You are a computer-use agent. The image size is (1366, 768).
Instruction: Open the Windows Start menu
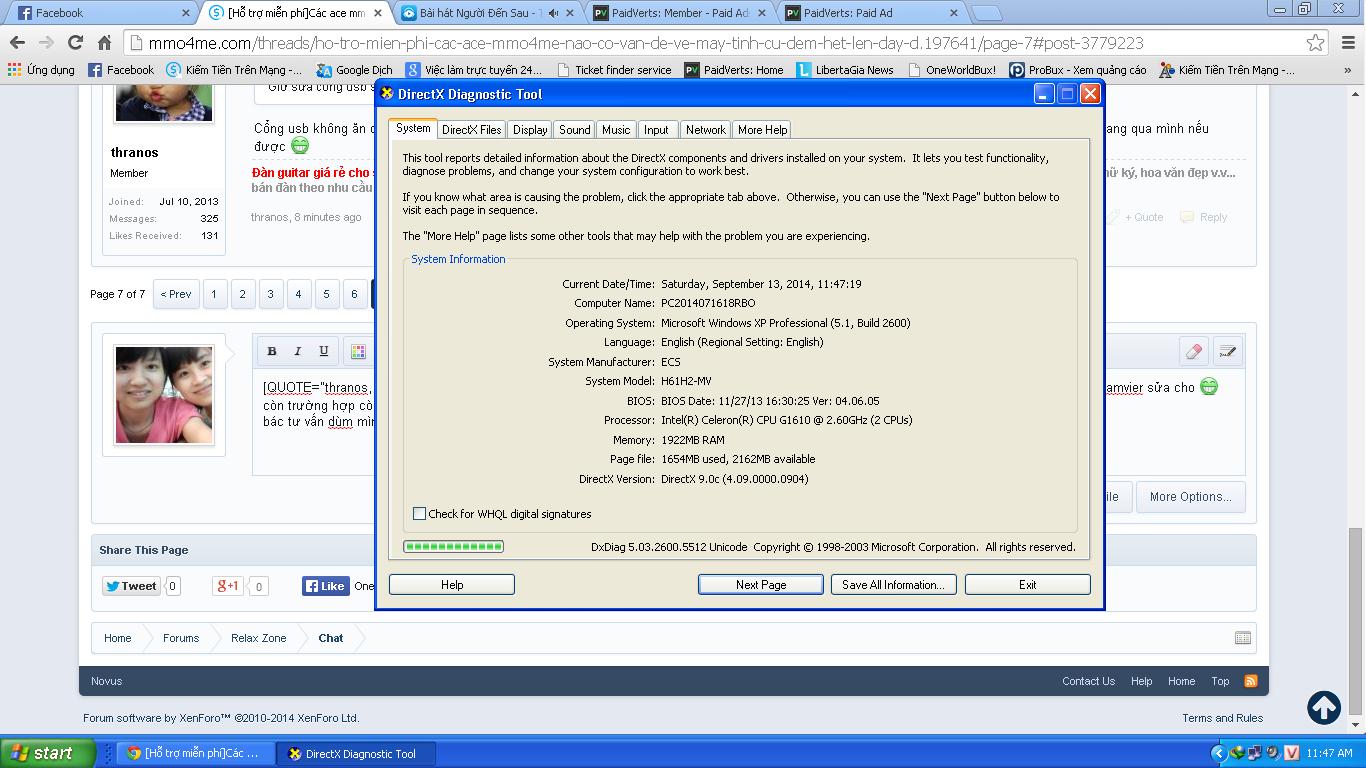pos(47,753)
